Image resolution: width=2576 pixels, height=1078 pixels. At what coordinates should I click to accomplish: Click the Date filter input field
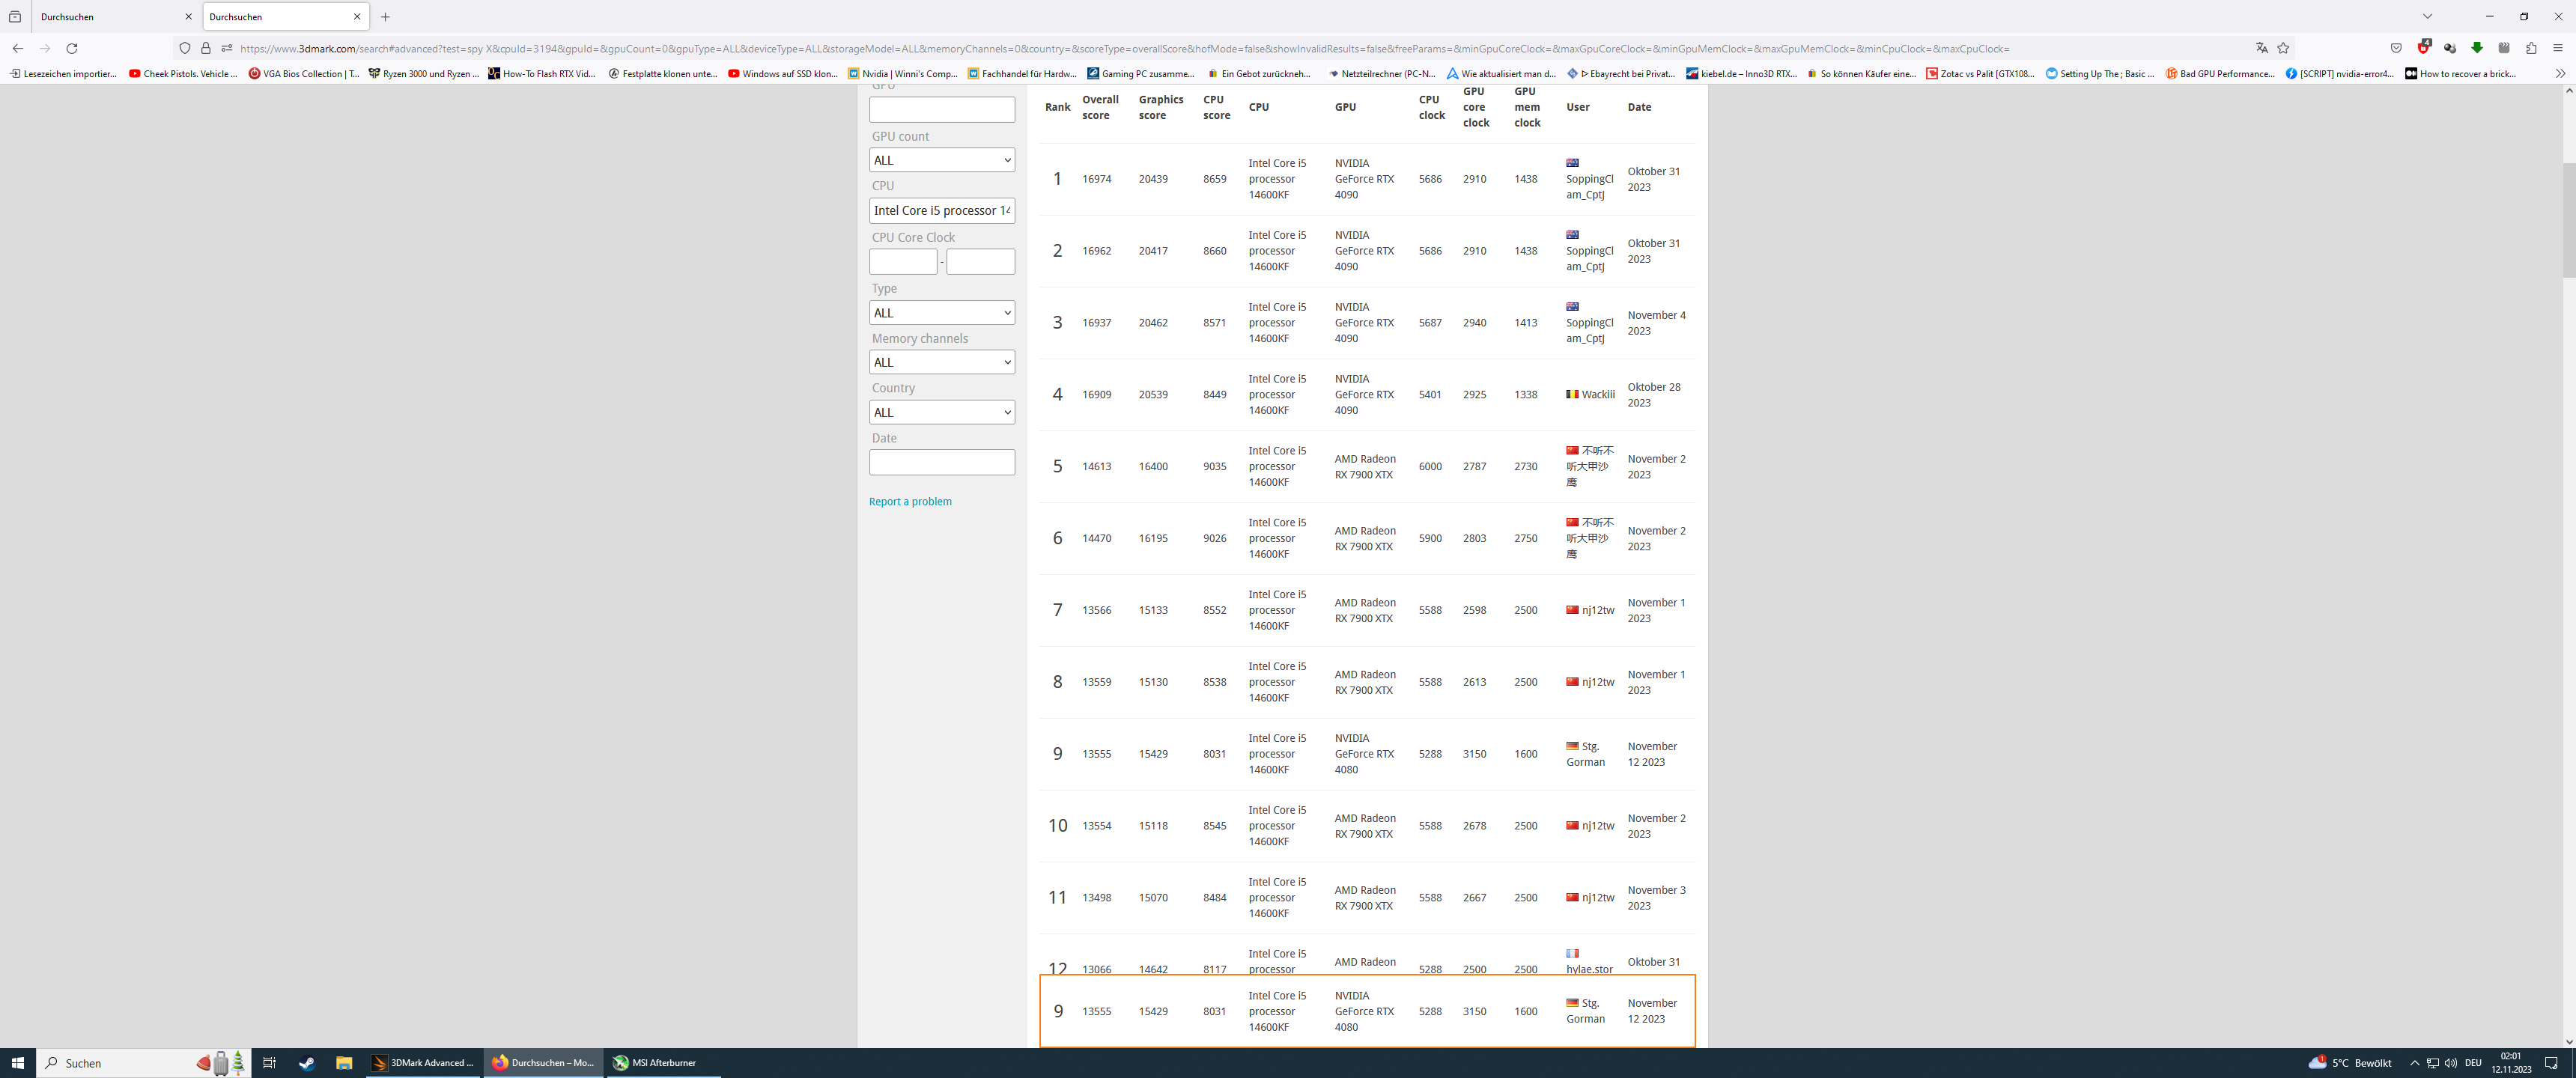pyautogui.click(x=941, y=462)
